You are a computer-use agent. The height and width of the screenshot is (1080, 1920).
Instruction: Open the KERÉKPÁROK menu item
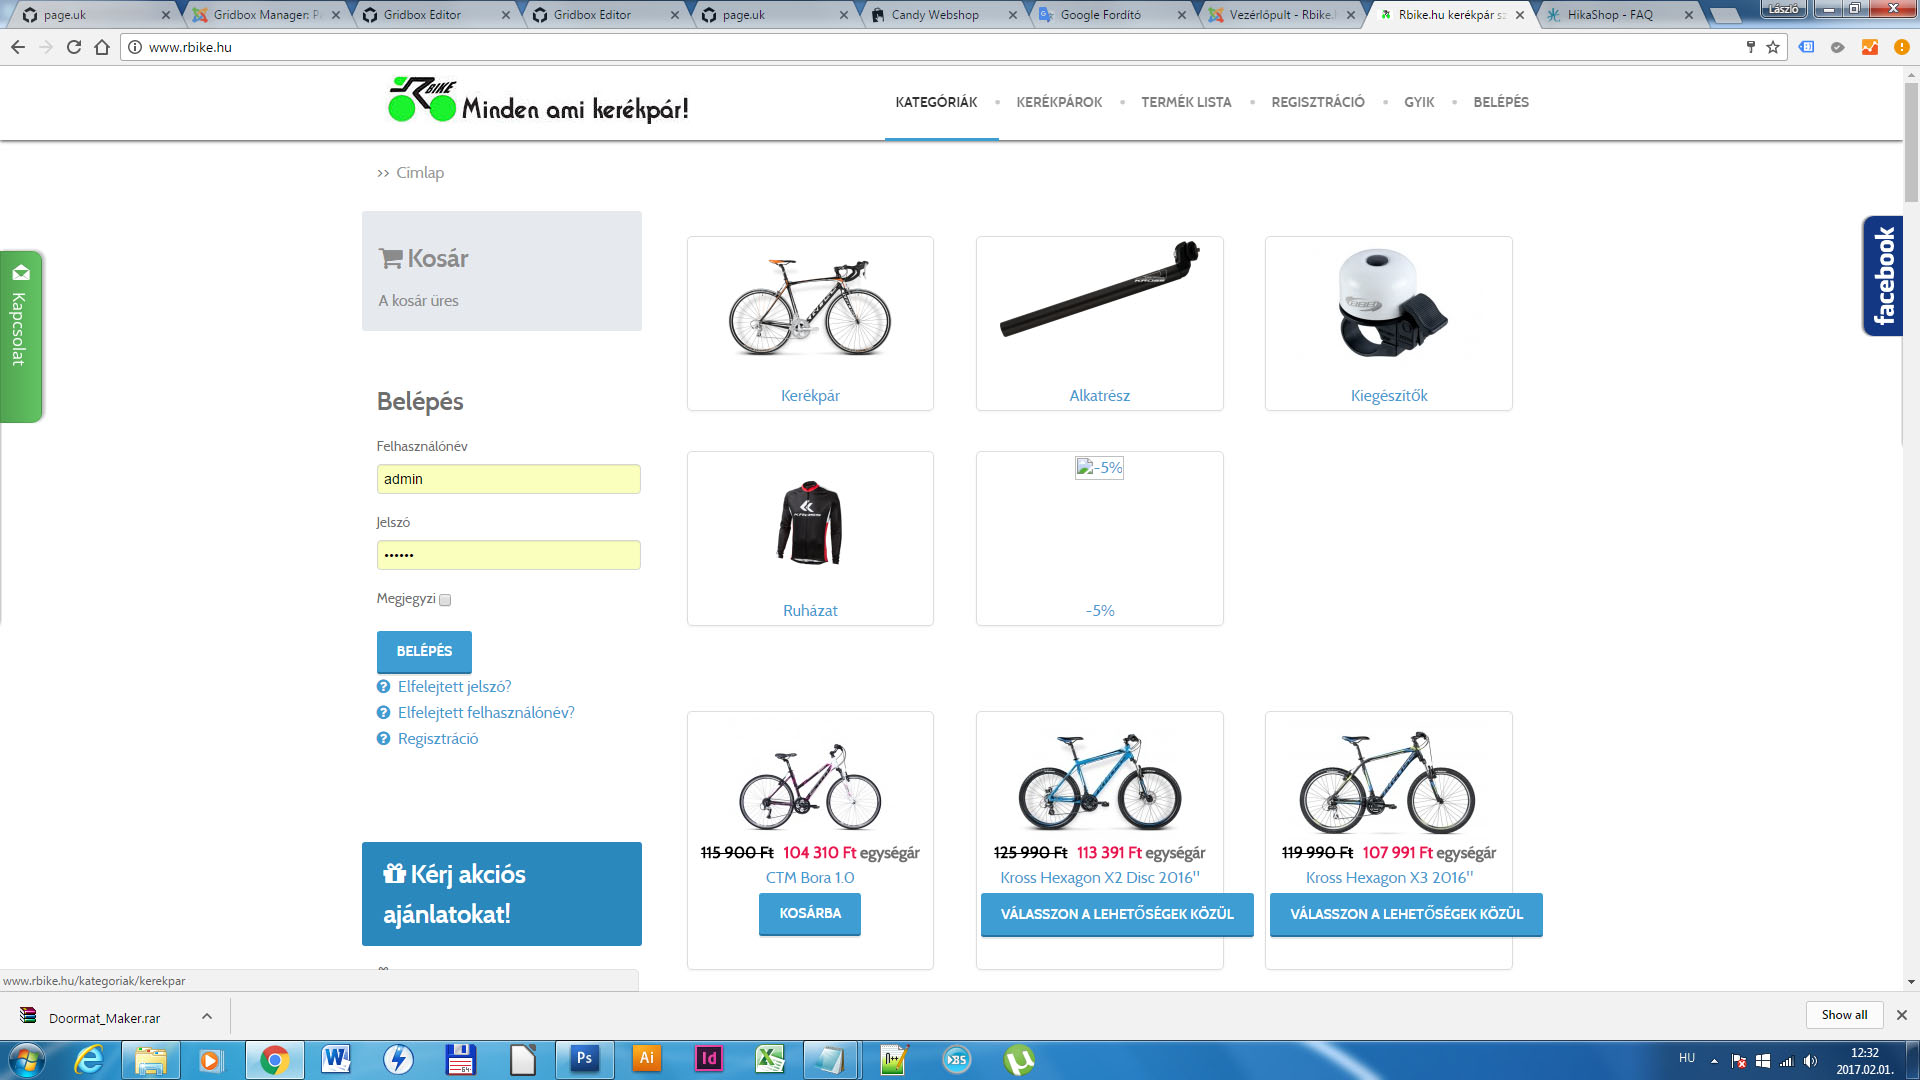tap(1059, 102)
